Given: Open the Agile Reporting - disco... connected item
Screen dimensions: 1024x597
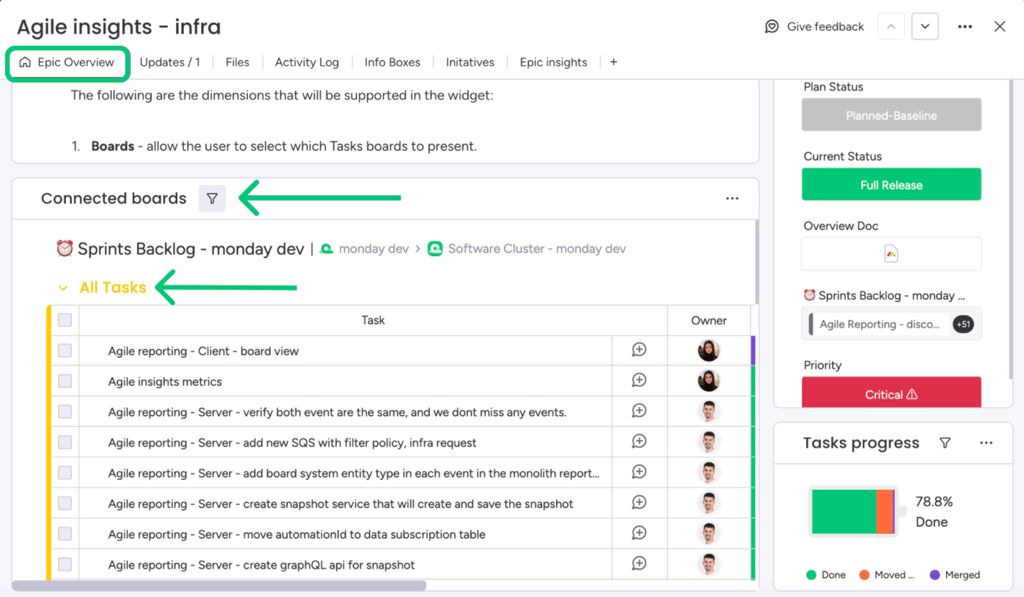Looking at the screenshot, I should pyautogui.click(x=879, y=324).
